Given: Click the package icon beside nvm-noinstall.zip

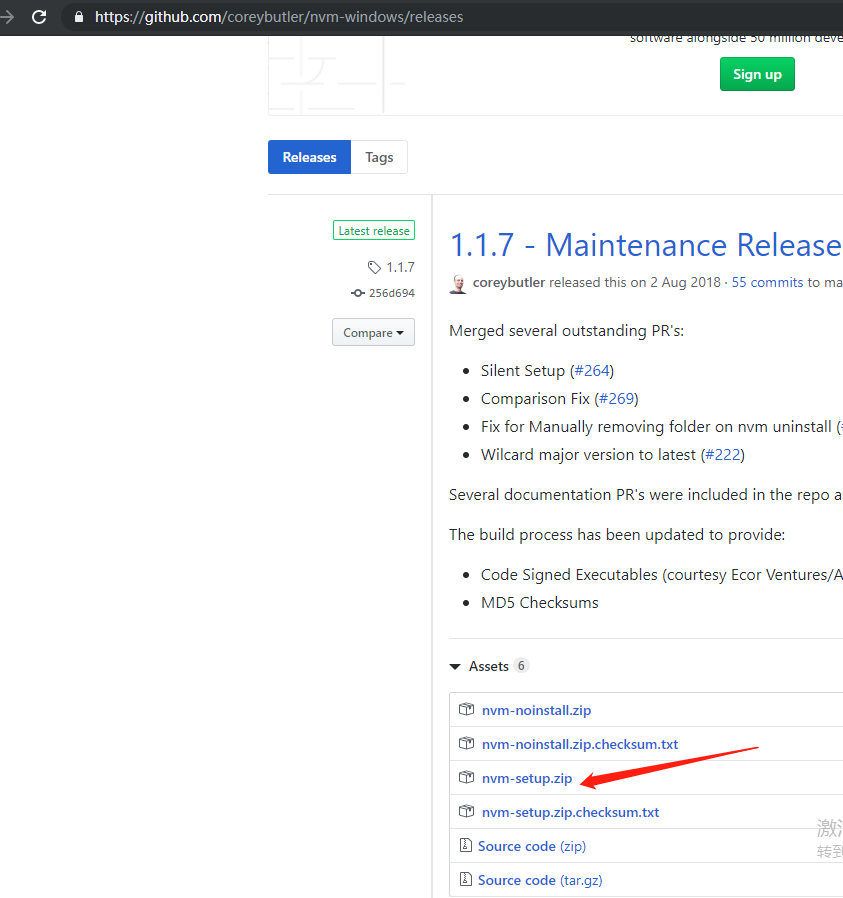Looking at the screenshot, I should point(466,709).
